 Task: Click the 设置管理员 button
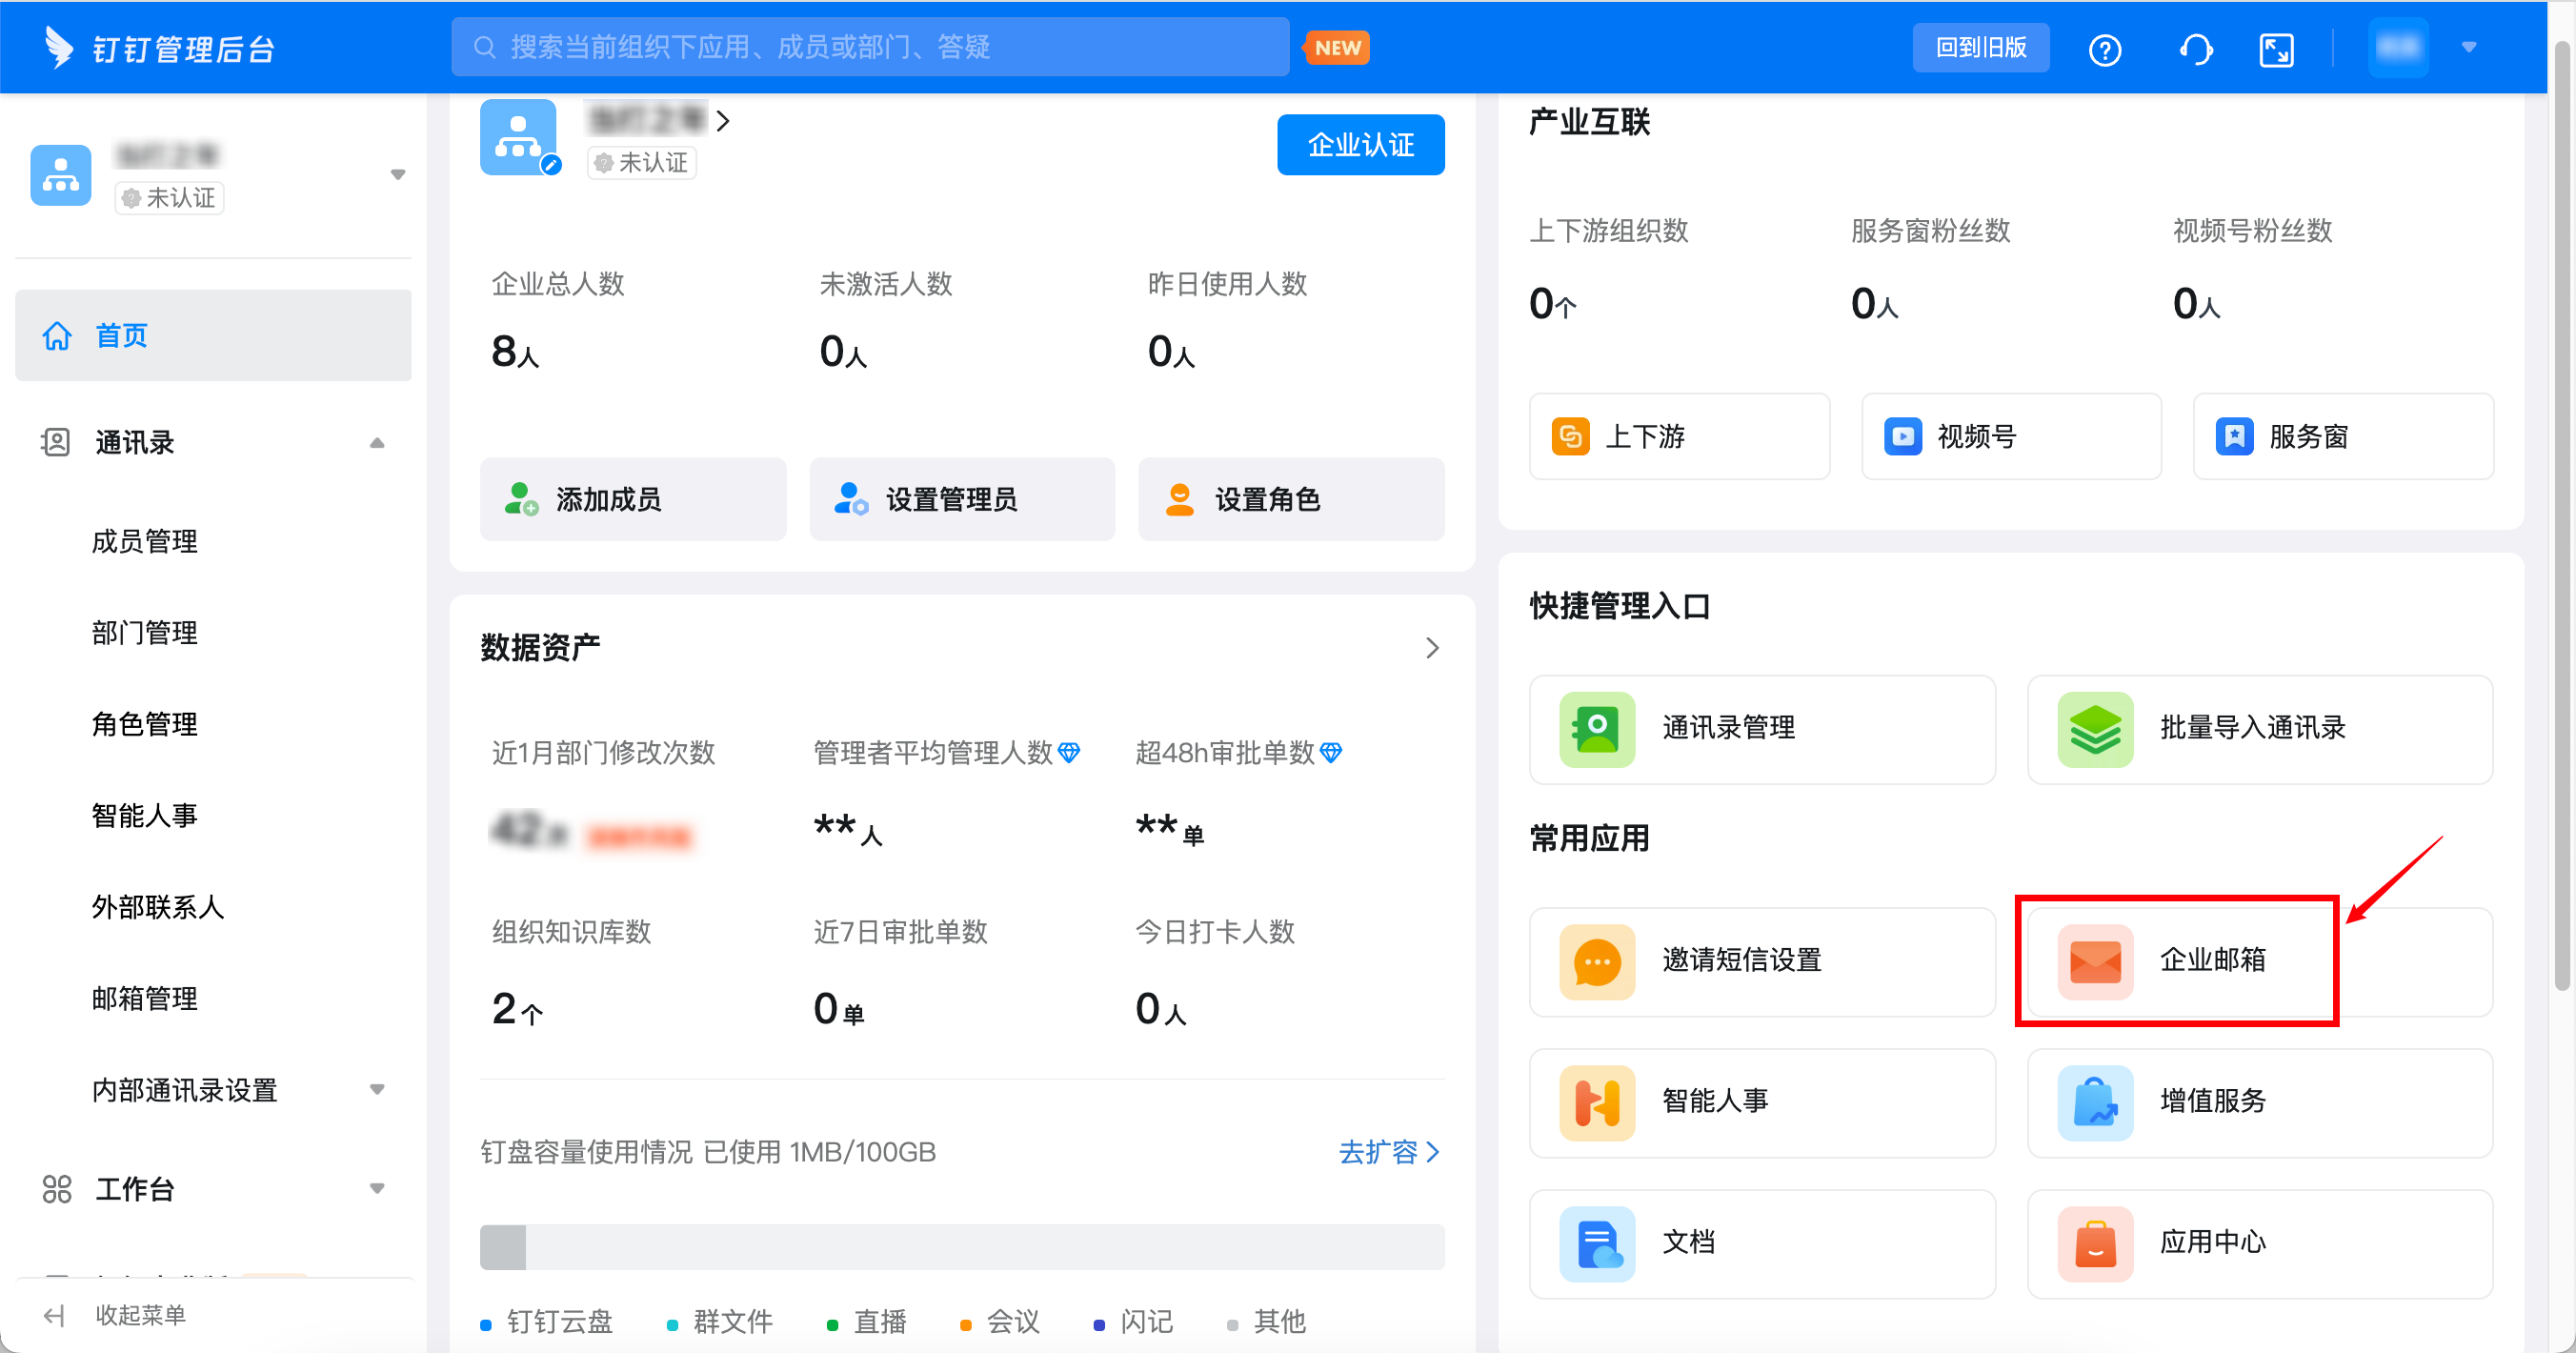tap(962, 499)
